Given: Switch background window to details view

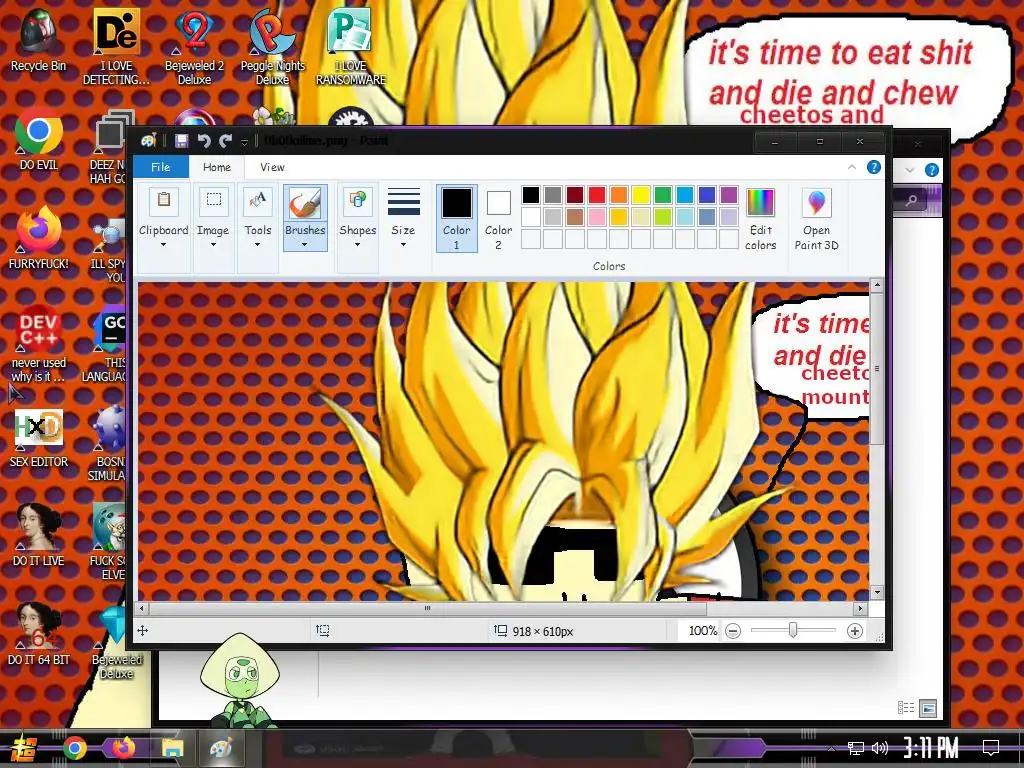Looking at the screenshot, I should (906, 708).
